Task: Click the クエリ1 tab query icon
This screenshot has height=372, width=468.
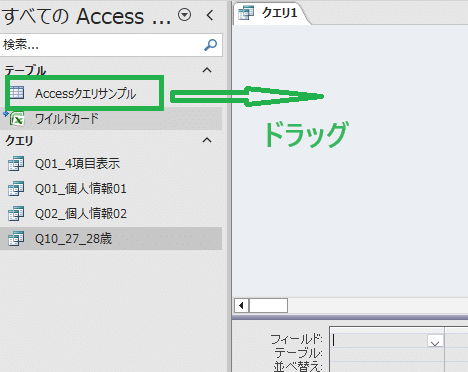Action: tap(246, 13)
